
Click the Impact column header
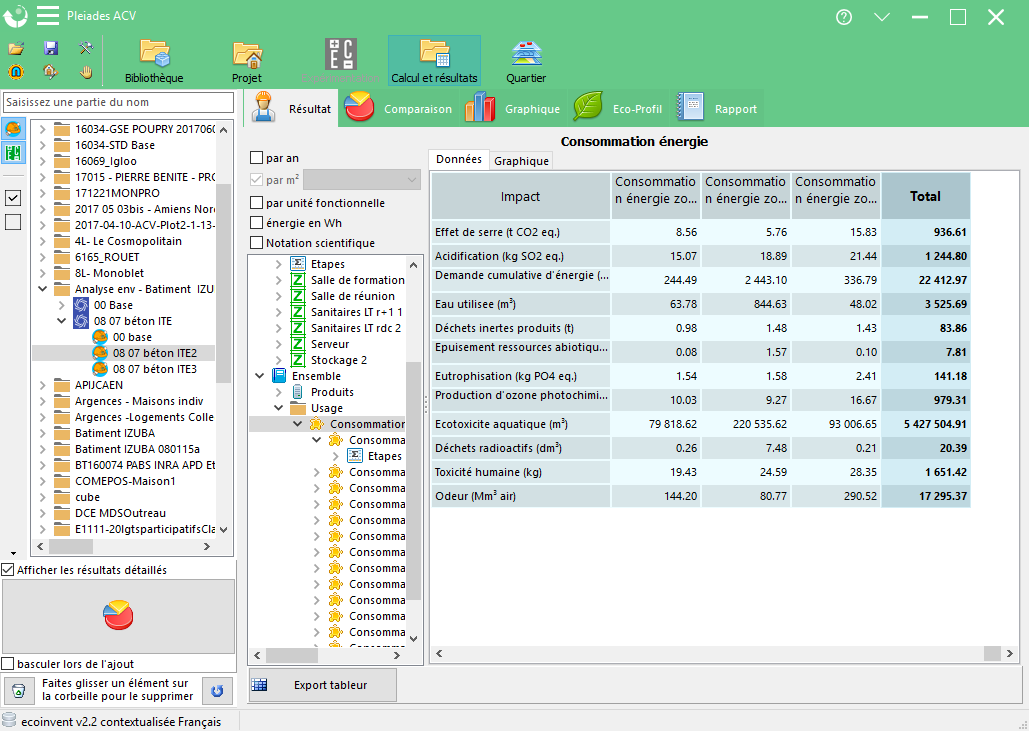(x=520, y=196)
